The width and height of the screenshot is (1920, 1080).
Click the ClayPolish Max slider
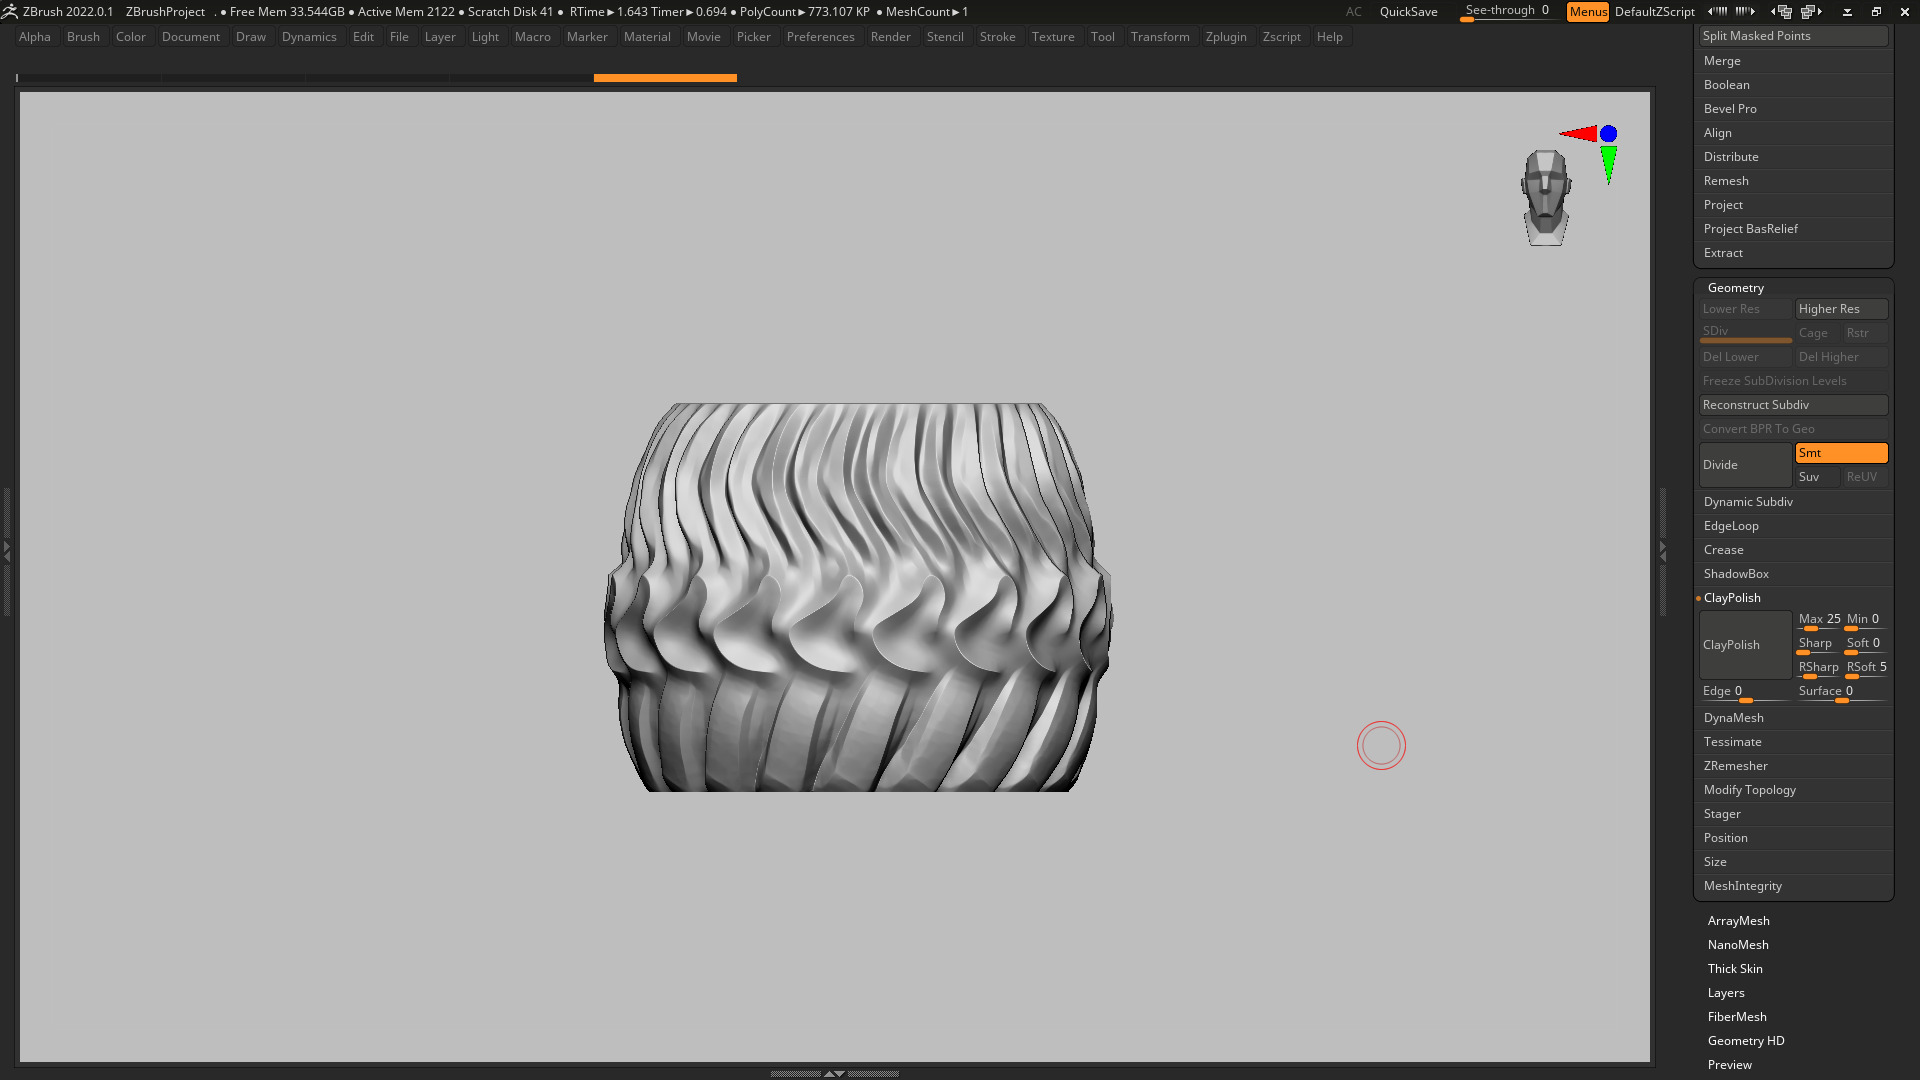1818,621
